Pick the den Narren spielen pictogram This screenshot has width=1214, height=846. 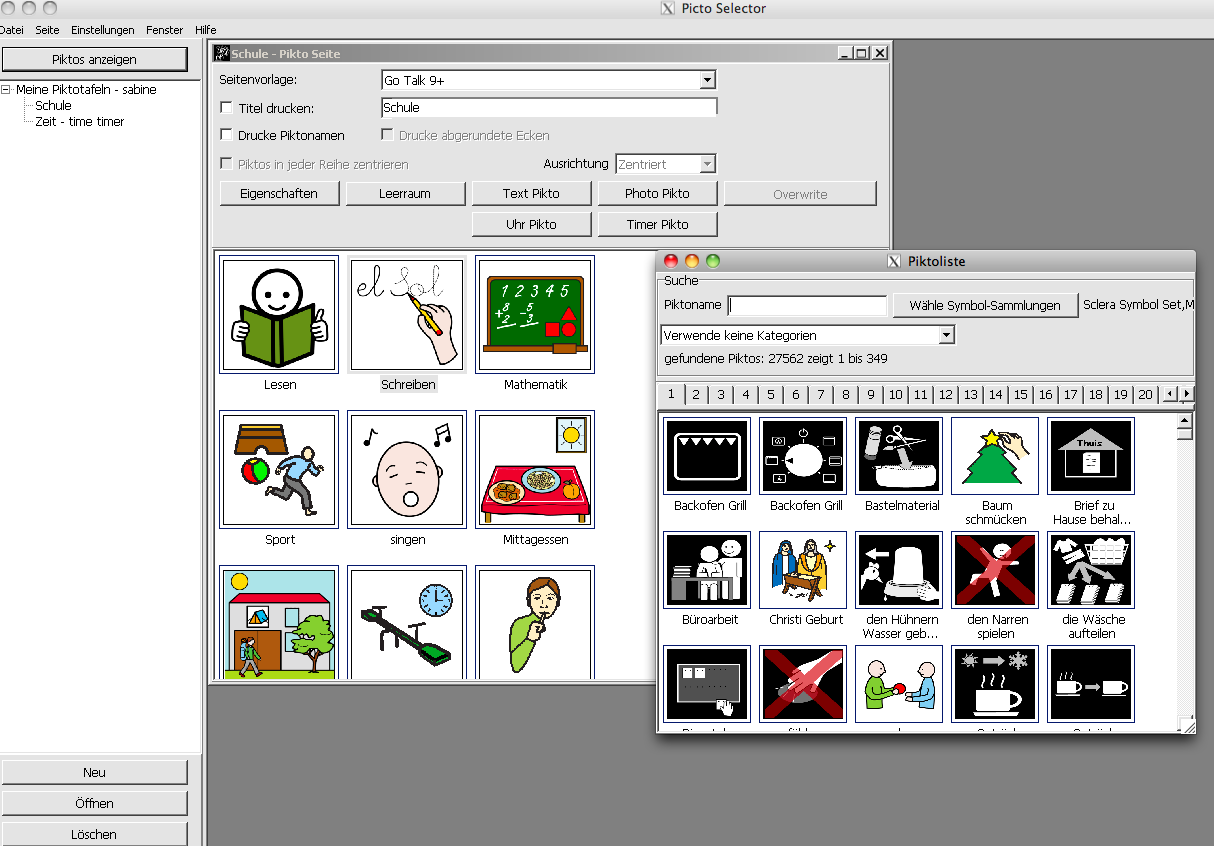coord(994,570)
